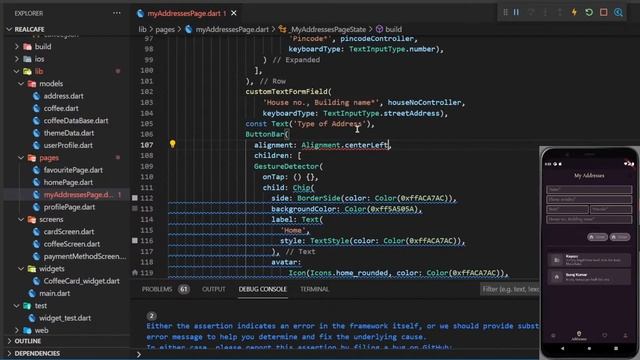Collapse the pages folder
This screenshot has height=360, width=640.
(21, 158)
